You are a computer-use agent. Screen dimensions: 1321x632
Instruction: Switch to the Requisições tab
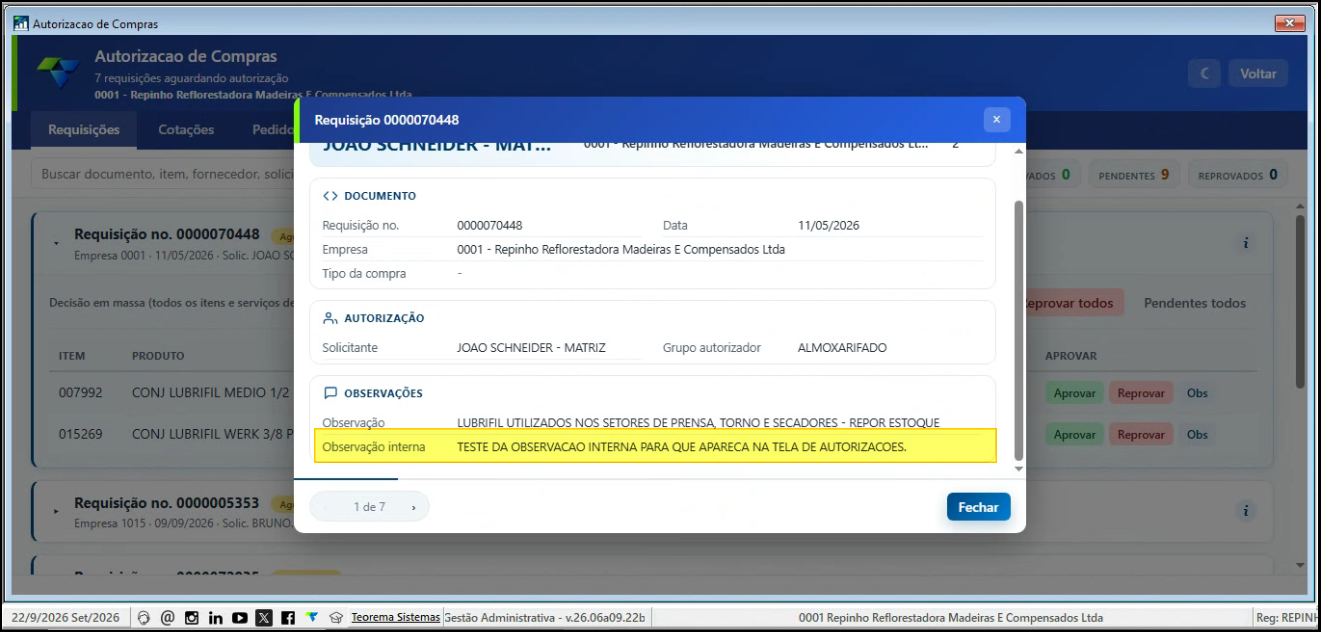click(84, 130)
